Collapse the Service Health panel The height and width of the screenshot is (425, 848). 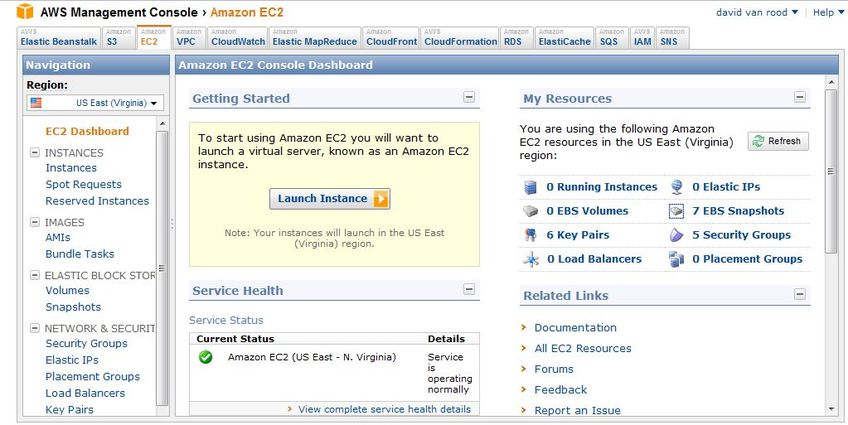point(469,289)
